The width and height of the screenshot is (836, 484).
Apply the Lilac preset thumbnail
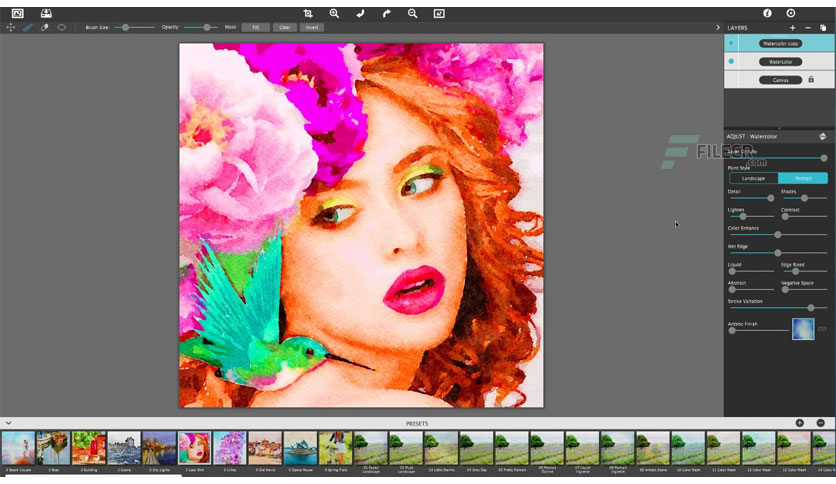coord(229,448)
